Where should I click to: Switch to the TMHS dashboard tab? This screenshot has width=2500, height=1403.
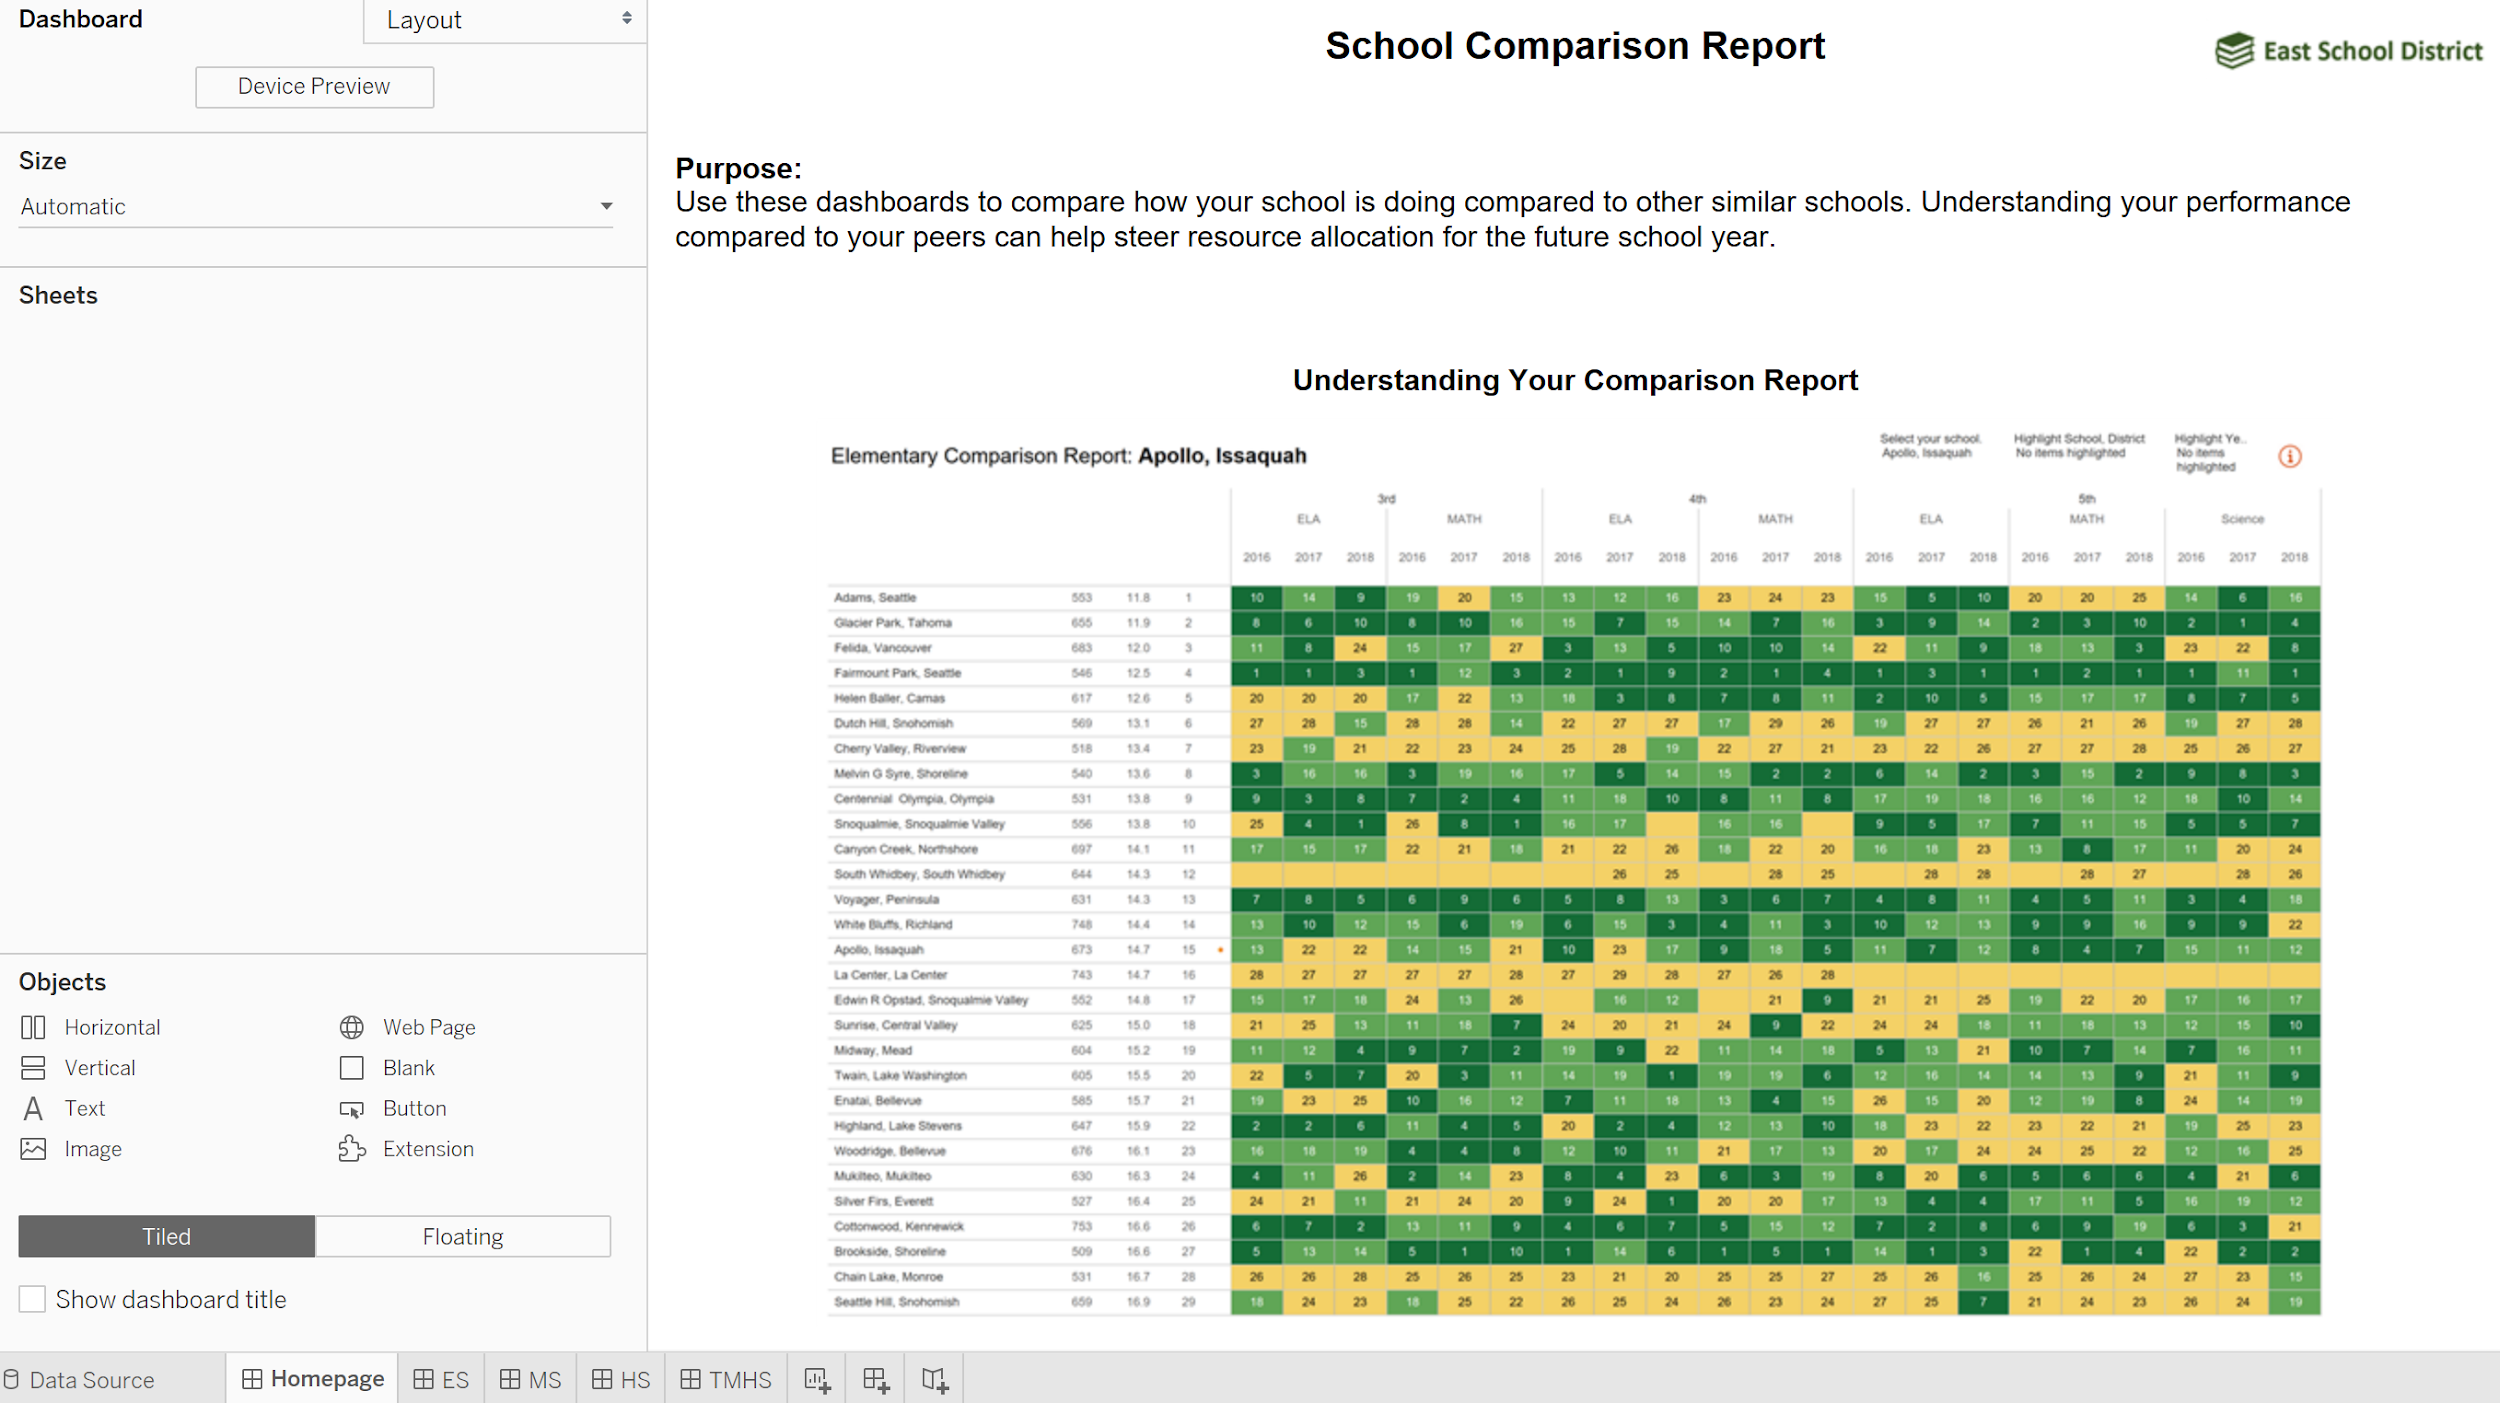(x=726, y=1380)
